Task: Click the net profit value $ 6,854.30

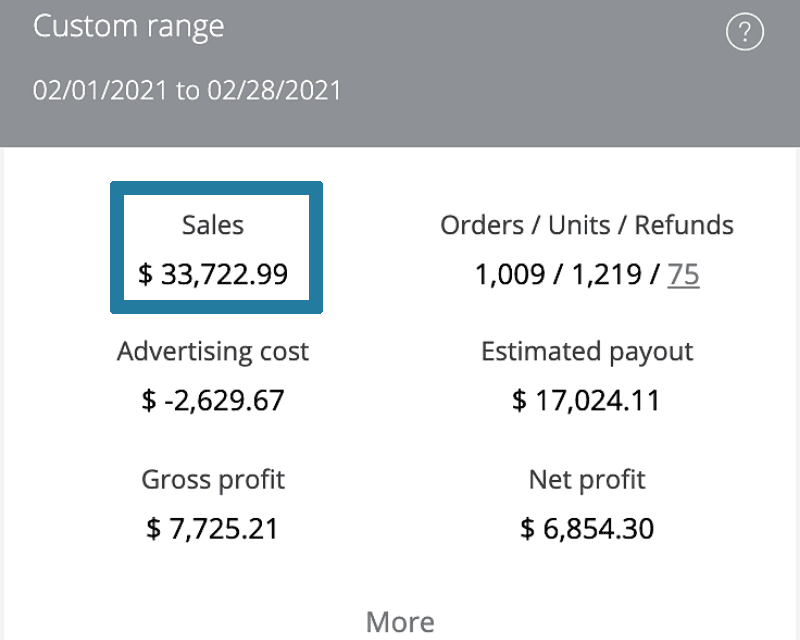Action: coord(587,529)
